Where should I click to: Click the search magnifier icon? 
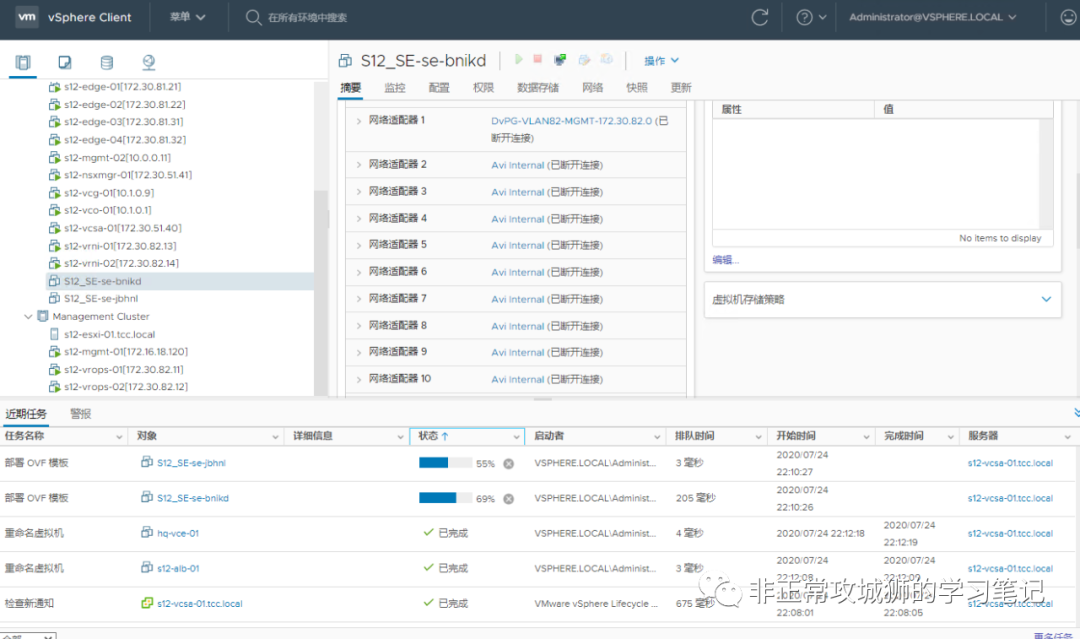[253, 17]
